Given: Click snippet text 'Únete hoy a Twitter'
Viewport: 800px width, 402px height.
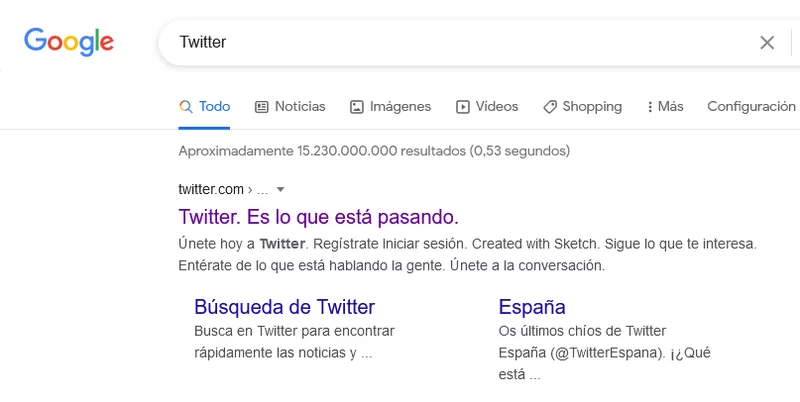Looking at the screenshot, I should tap(242, 244).
